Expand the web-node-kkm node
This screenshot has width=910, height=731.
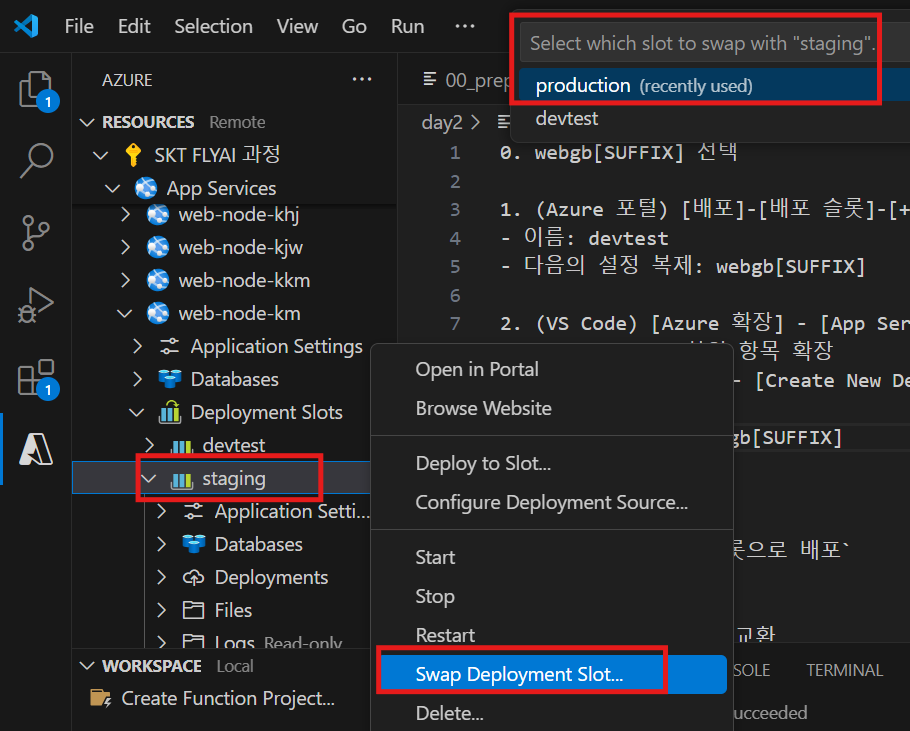(x=125, y=280)
